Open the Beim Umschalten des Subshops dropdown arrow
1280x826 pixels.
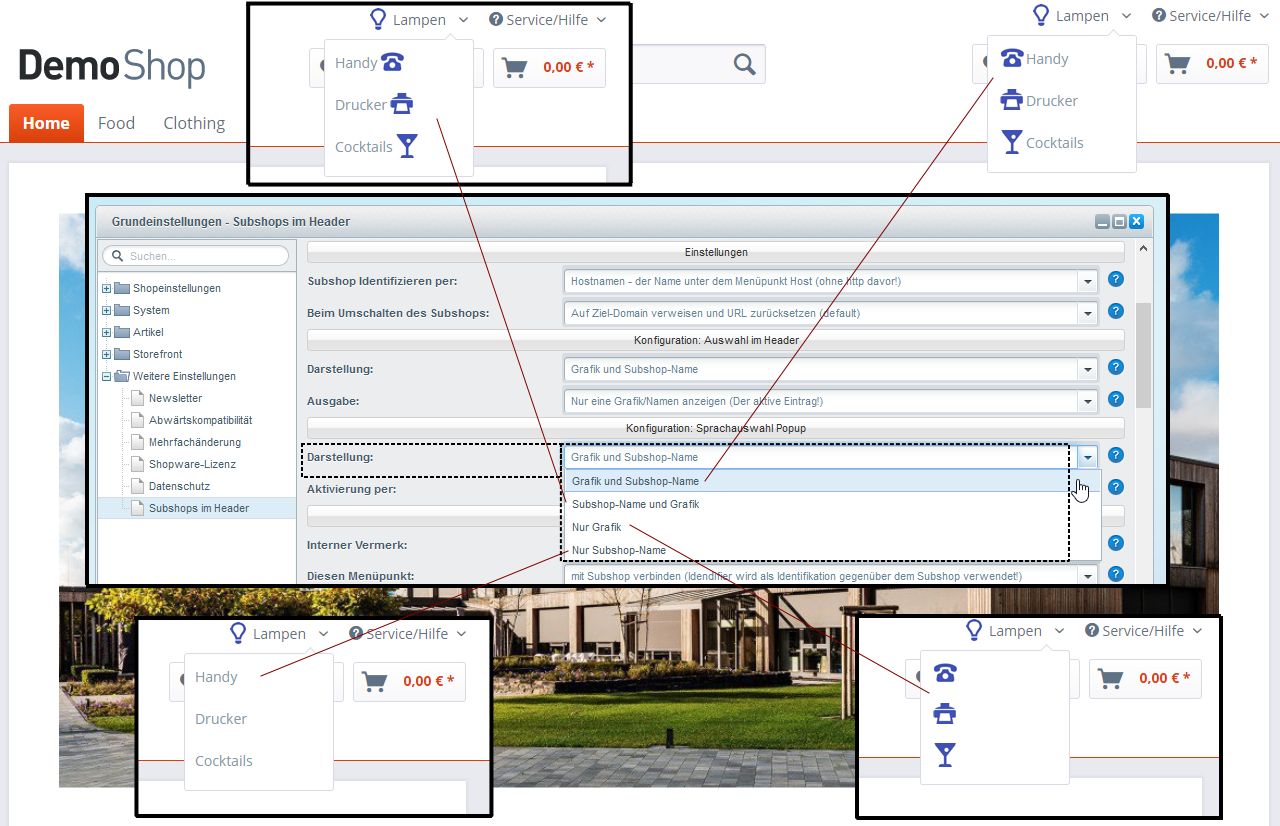1088,313
